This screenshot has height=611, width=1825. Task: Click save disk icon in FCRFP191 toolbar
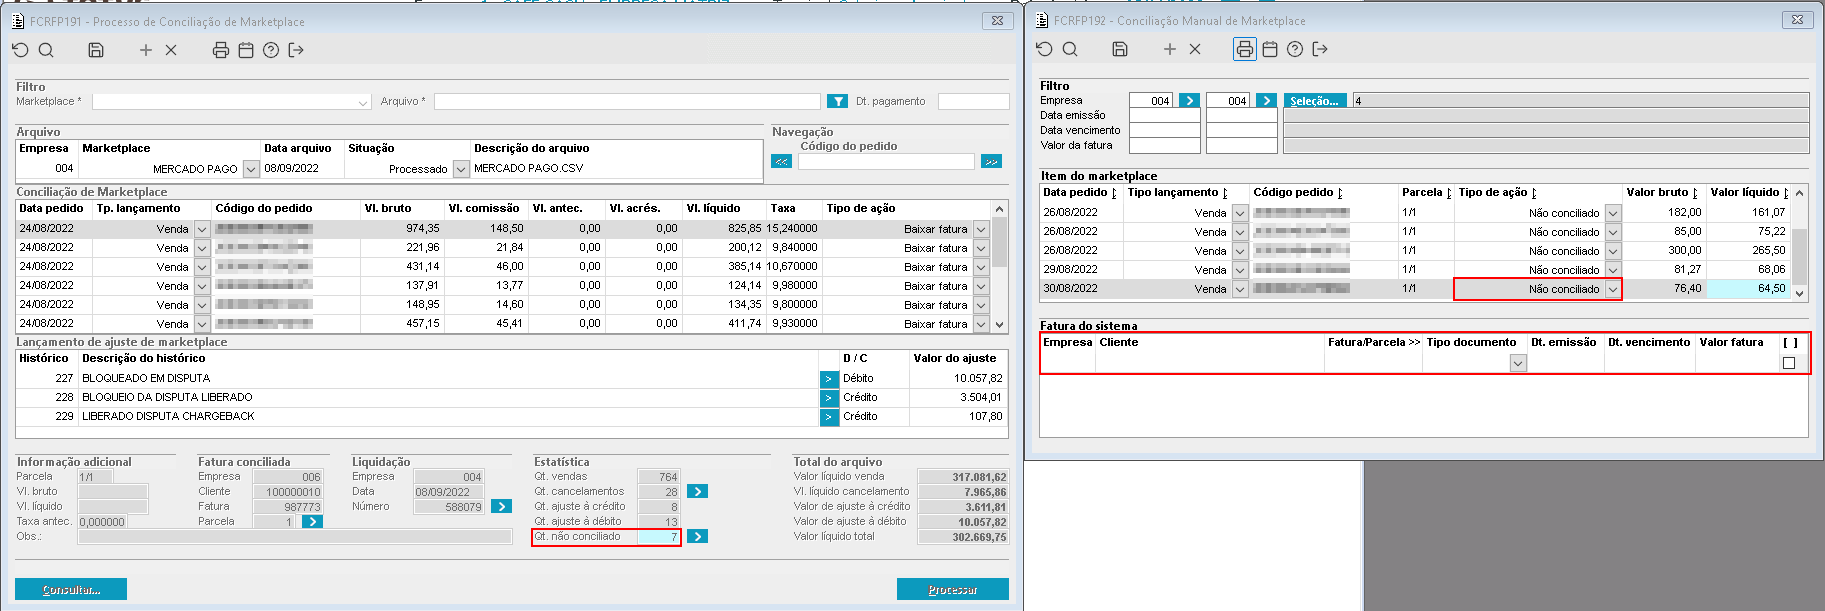tap(96, 50)
